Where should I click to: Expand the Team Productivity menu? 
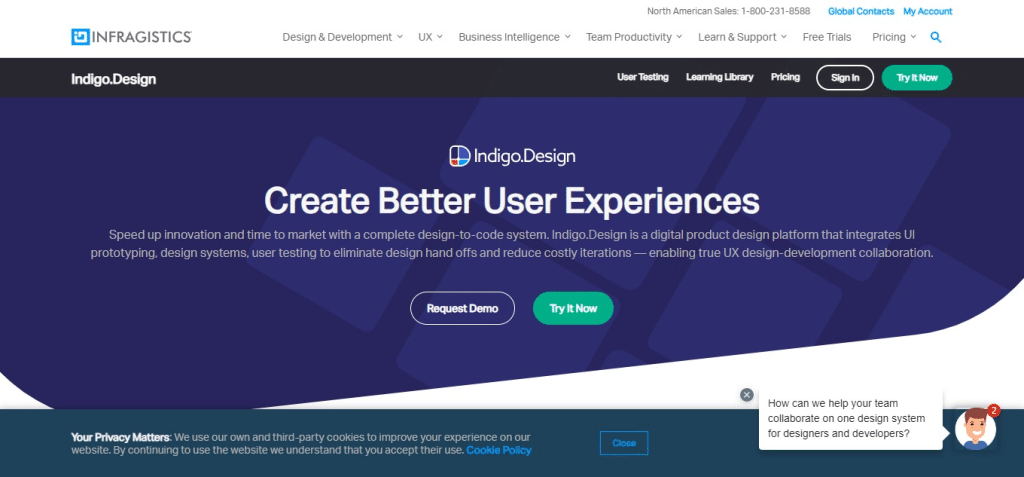(634, 37)
